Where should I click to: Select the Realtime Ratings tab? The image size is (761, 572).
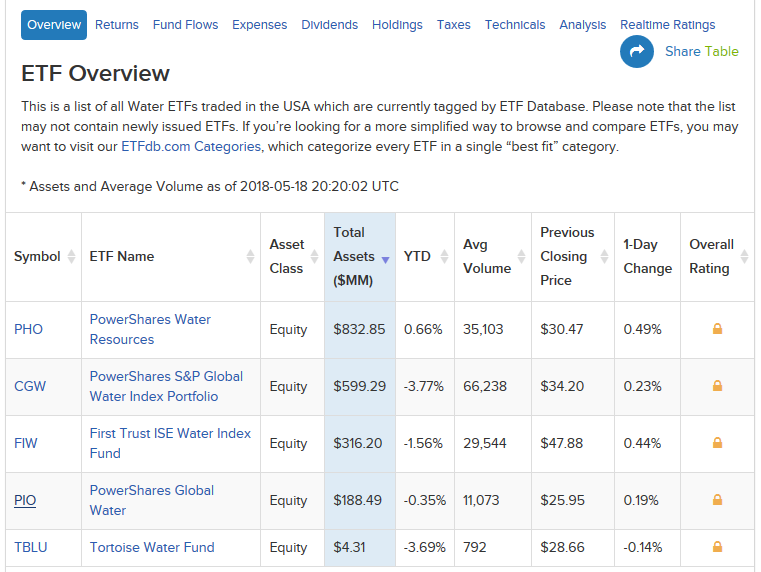click(x=667, y=25)
